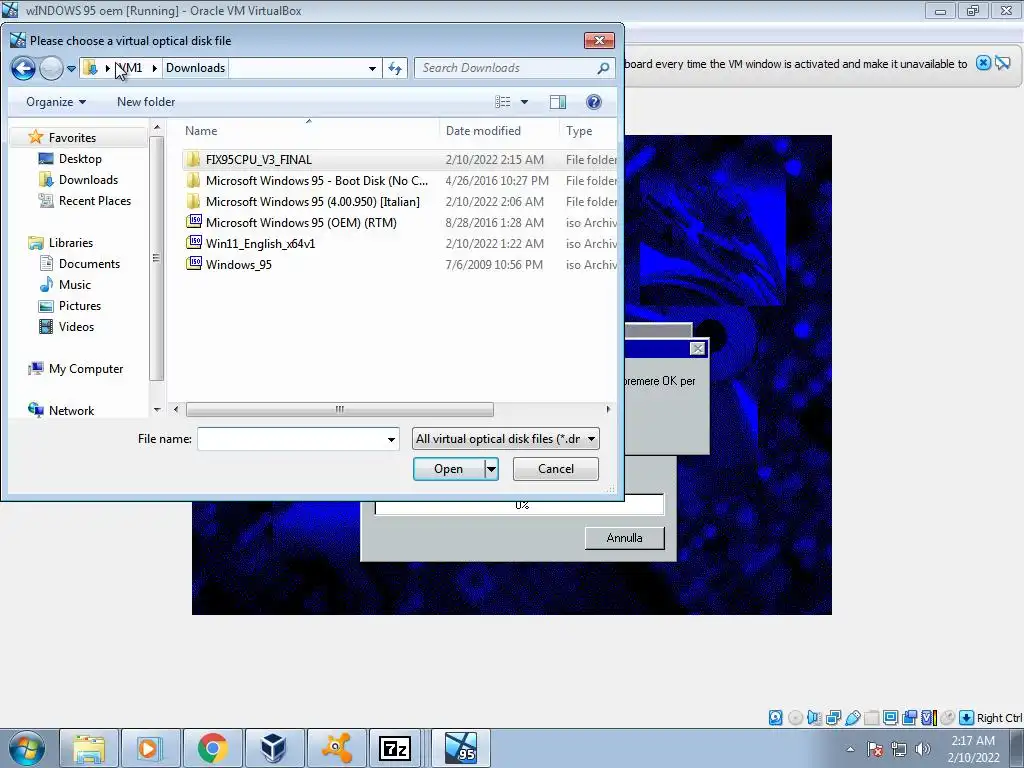1024x768 pixels.
Task: Select the Windows 95 (4.00.950) [Italian] folder
Action: [x=312, y=201]
